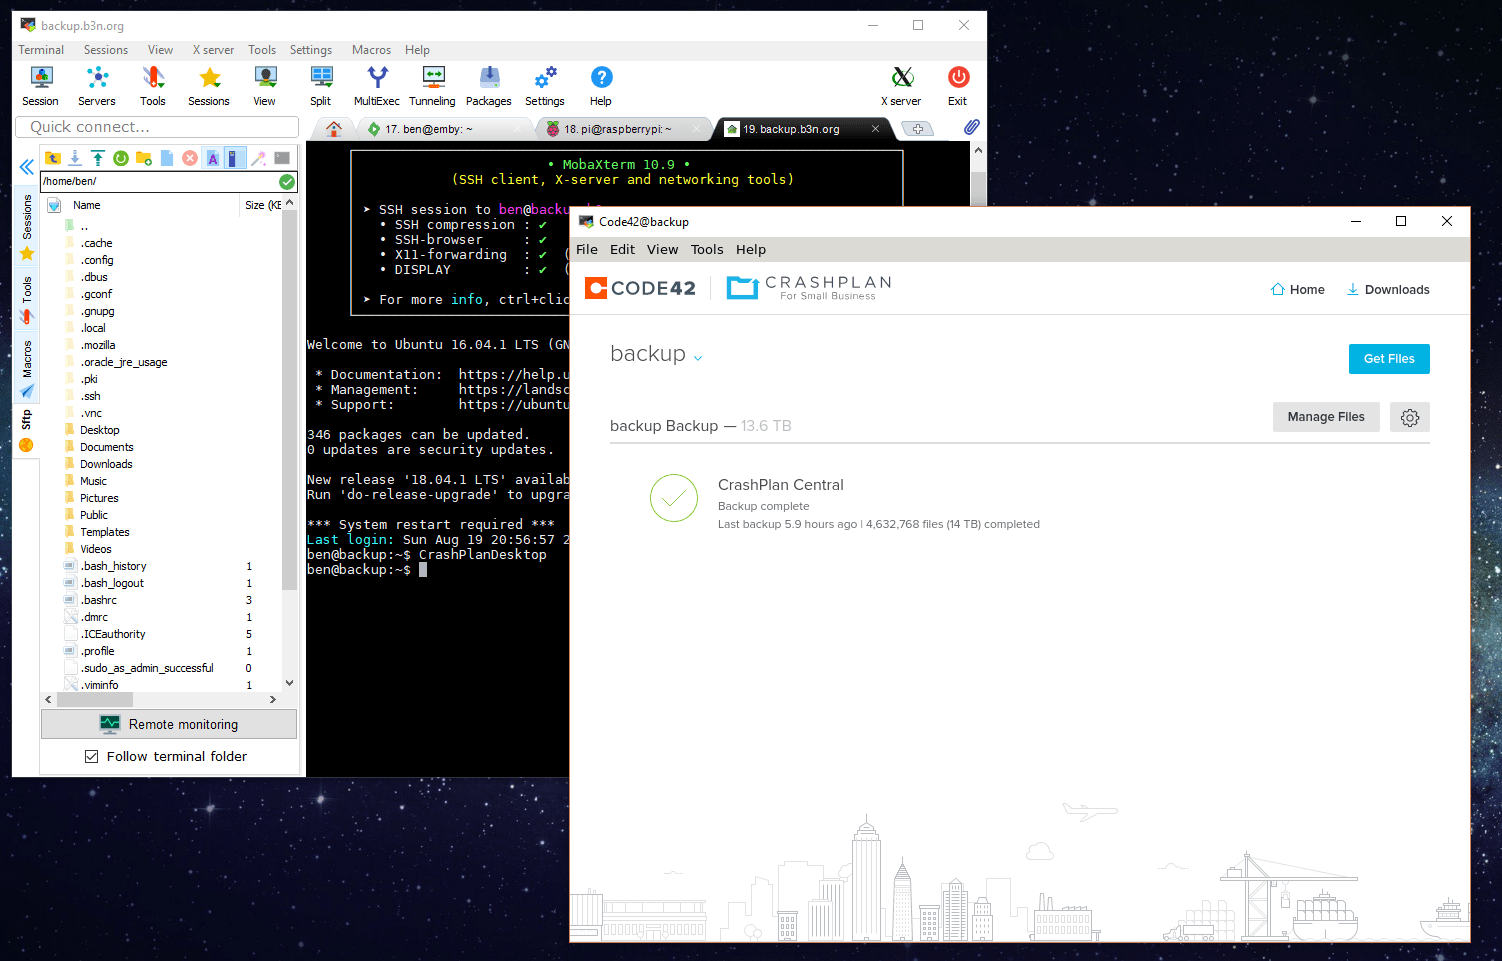1502x961 pixels.
Task: Select the Desktop folder
Action: coord(99,430)
